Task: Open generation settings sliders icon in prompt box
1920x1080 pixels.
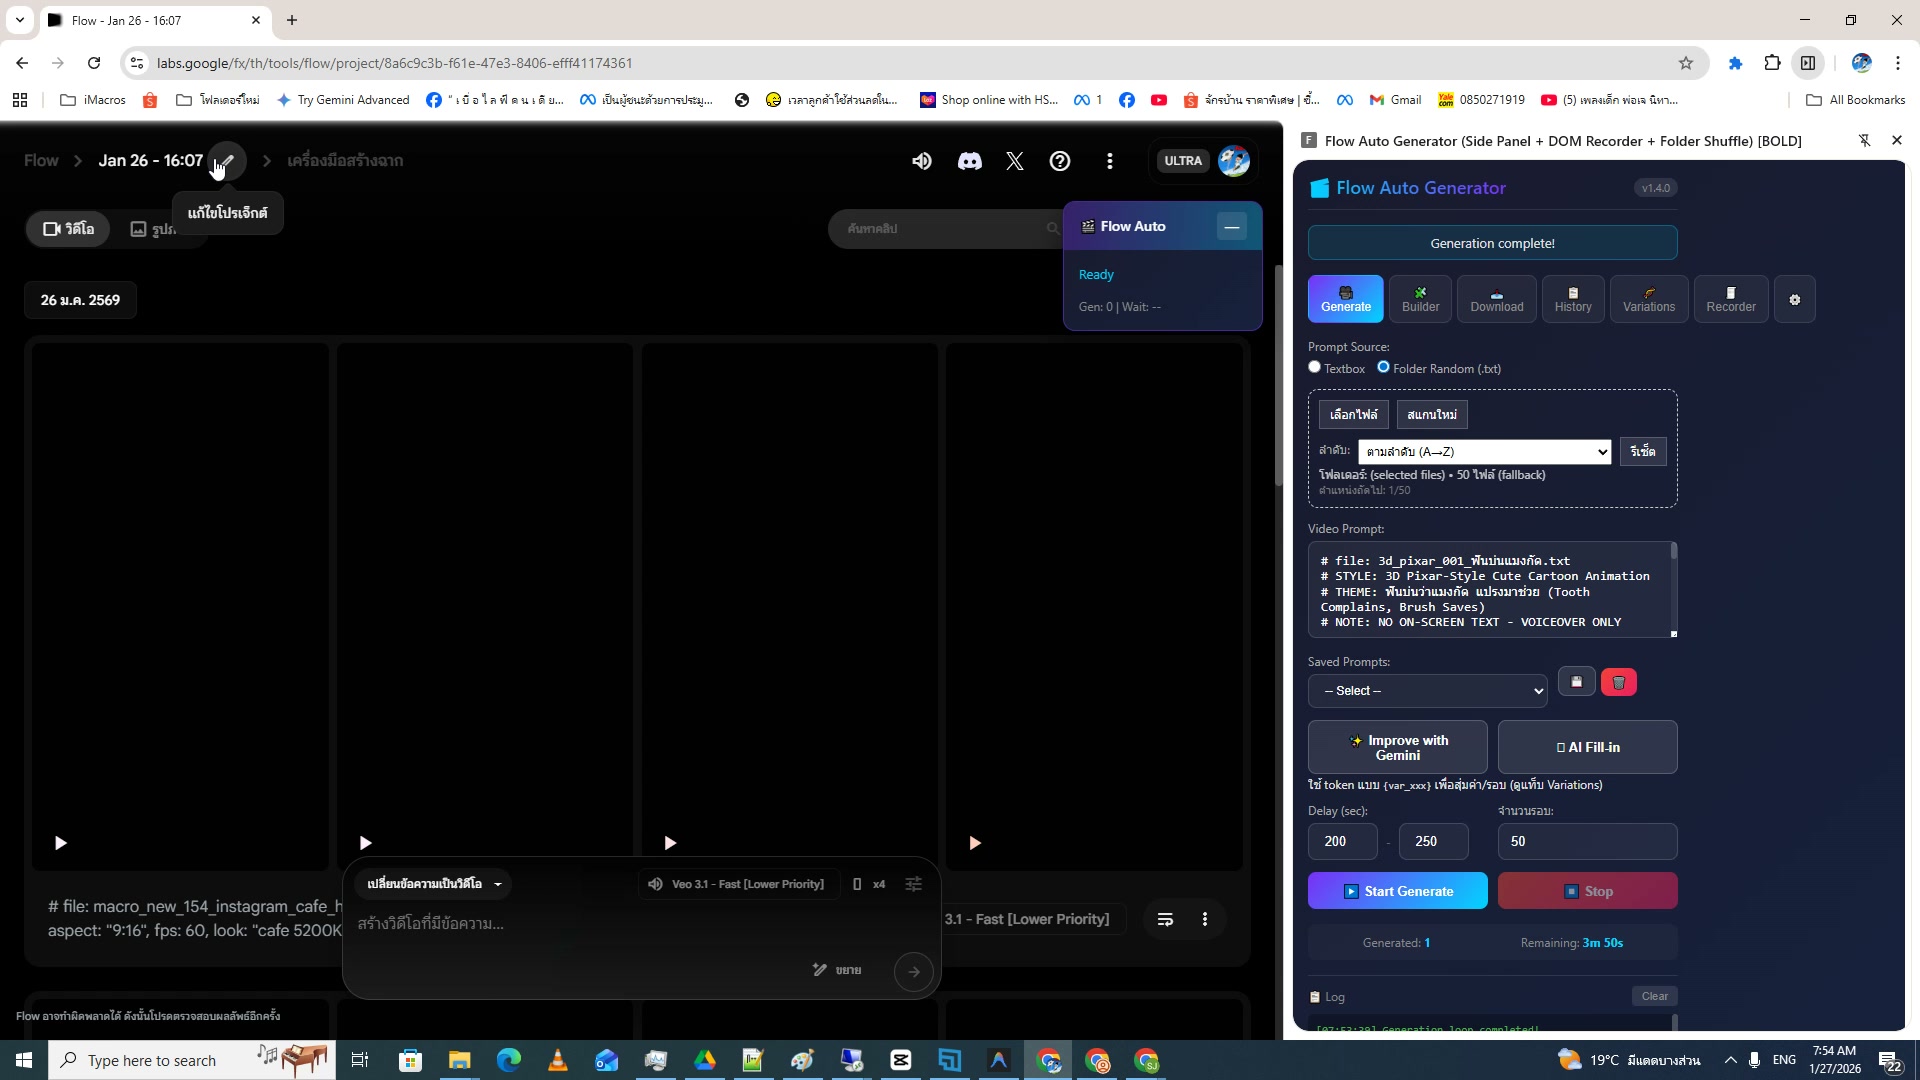Action: pyautogui.click(x=913, y=884)
